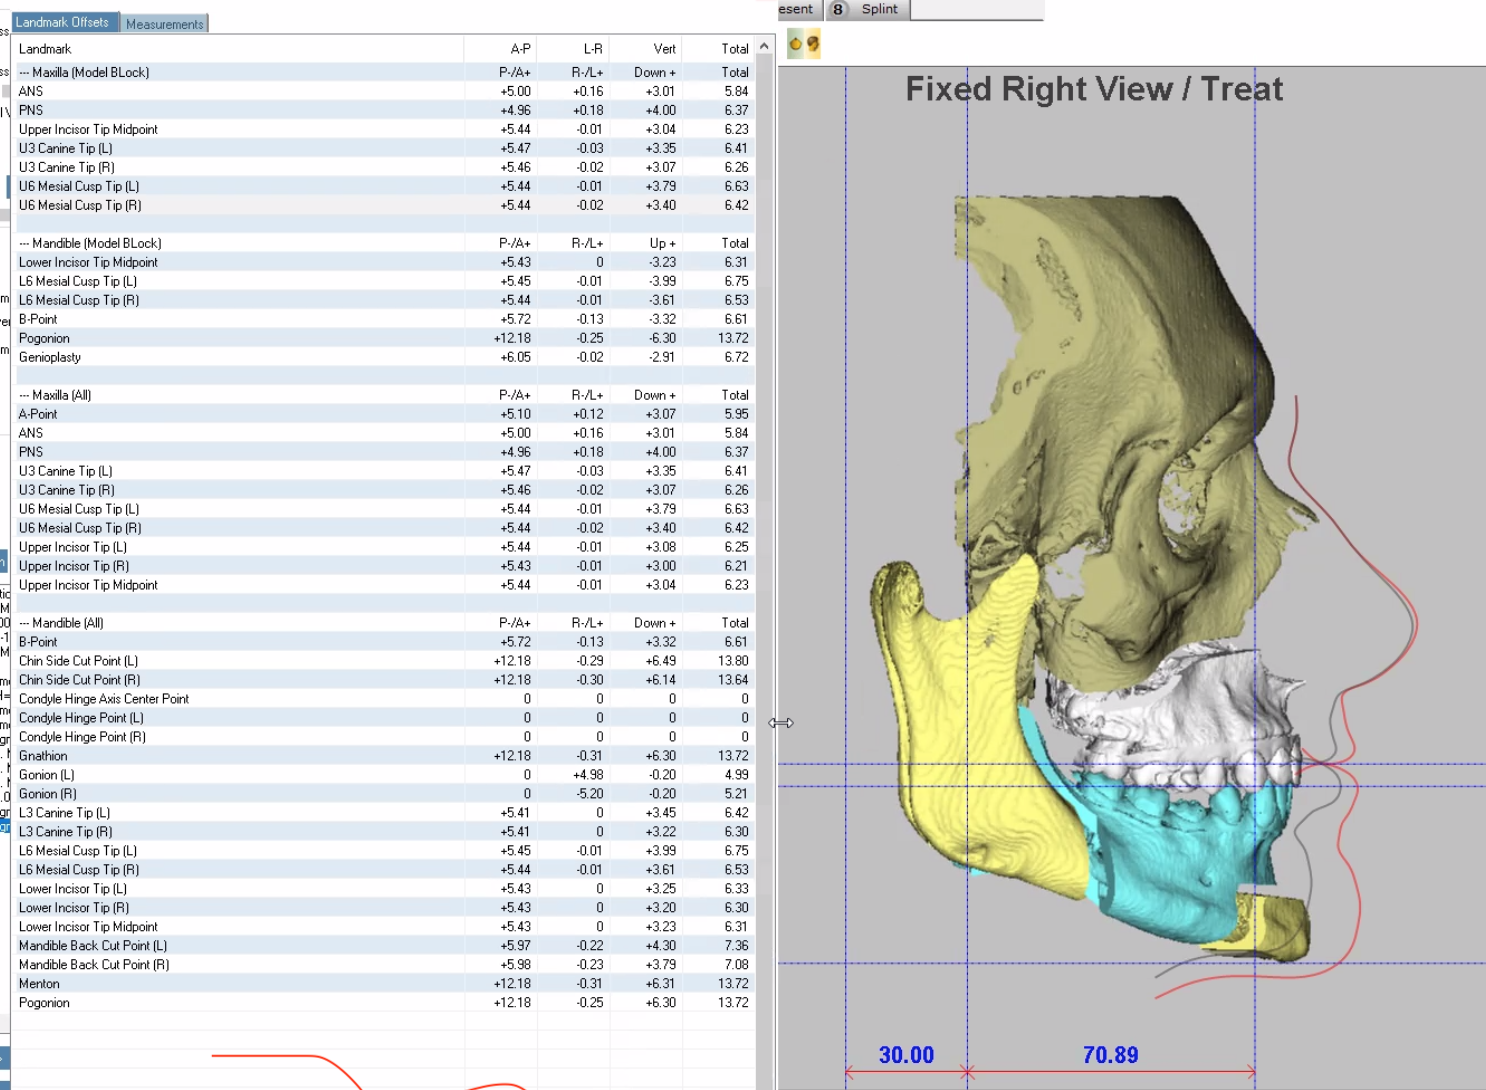Select the Gnathion landmark row
The height and width of the screenshot is (1090, 1486).
click(383, 756)
